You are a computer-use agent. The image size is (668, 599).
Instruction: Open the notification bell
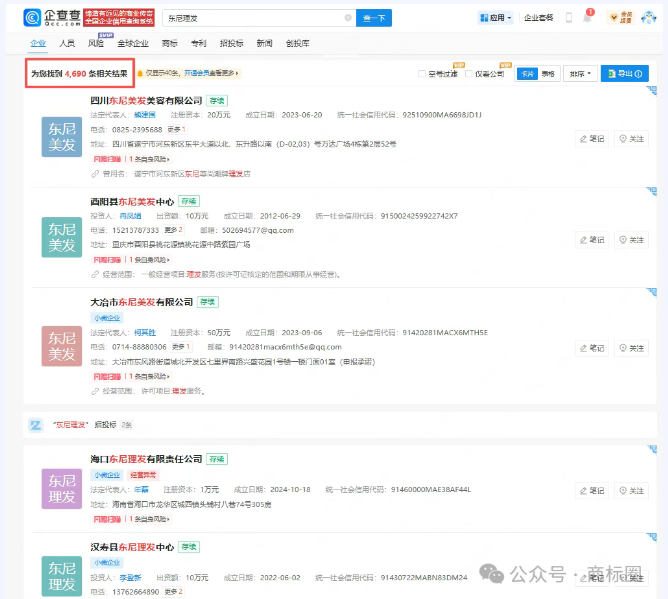588,18
